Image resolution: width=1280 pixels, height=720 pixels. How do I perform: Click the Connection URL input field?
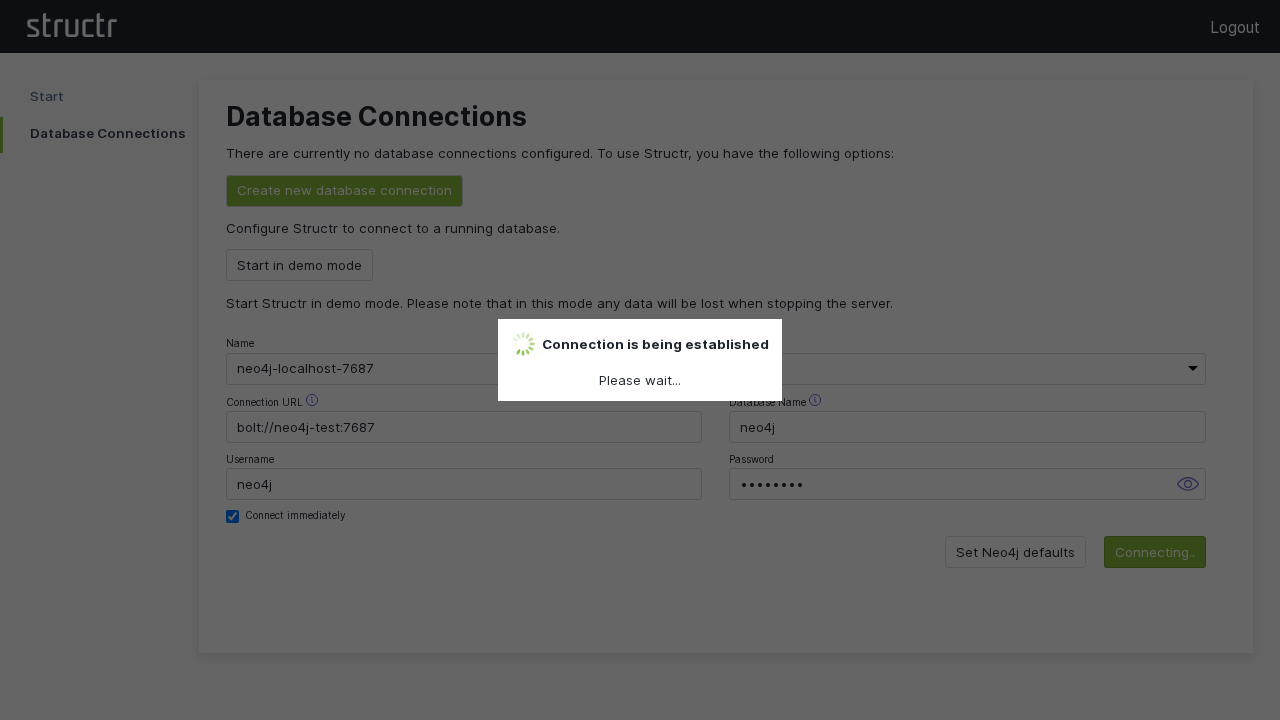(x=463, y=427)
